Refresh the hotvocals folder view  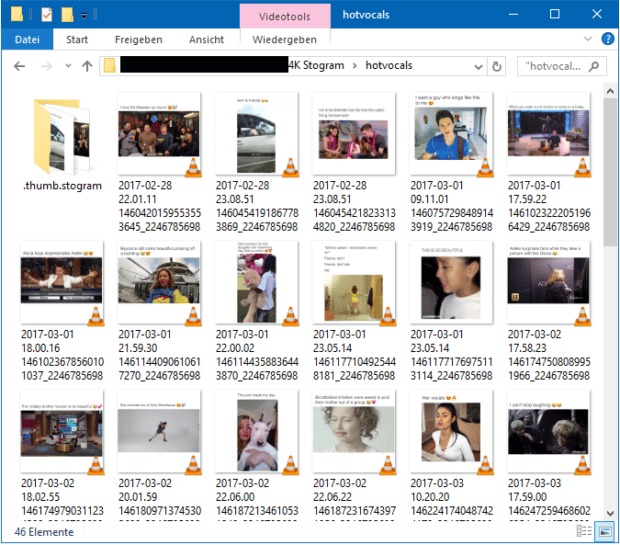(x=497, y=67)
